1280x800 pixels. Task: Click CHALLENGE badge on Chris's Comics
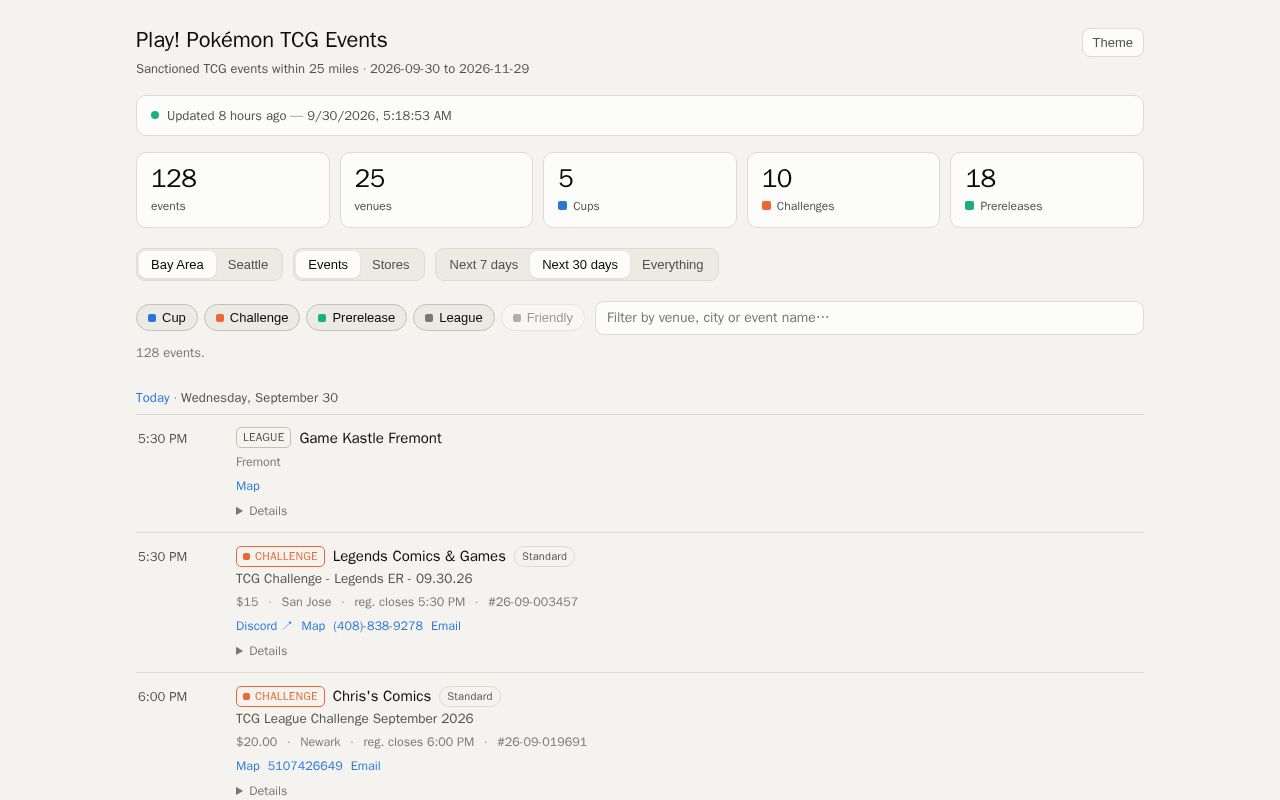(280, 696)
